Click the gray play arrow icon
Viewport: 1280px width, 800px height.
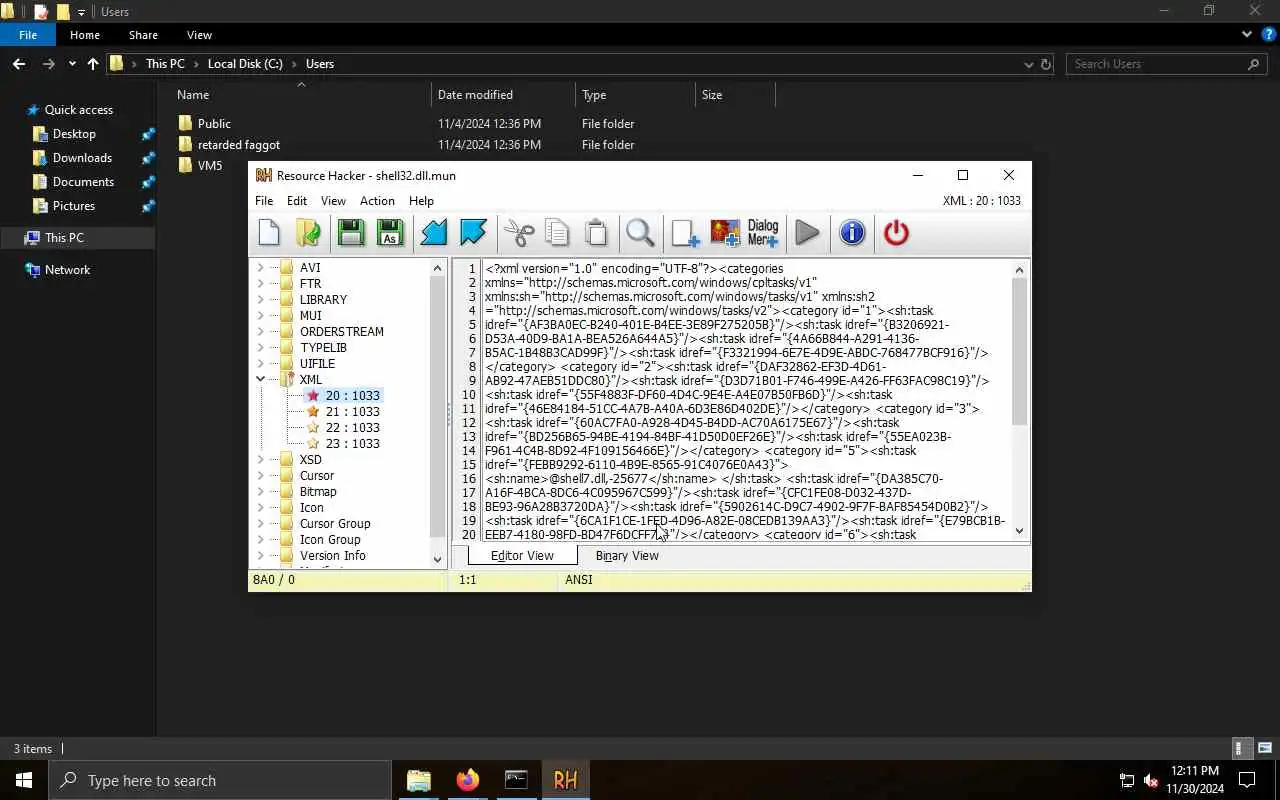coord(807,233)
